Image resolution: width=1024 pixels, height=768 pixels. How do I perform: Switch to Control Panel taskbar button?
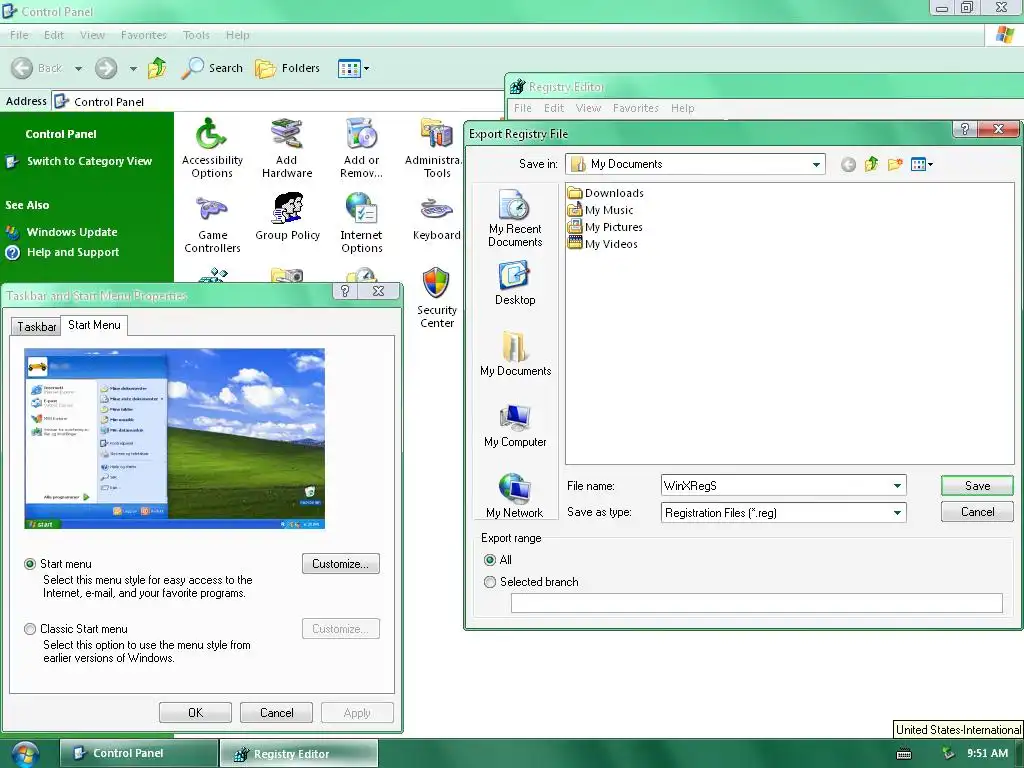pyautogui.click(x=138, y=753)
